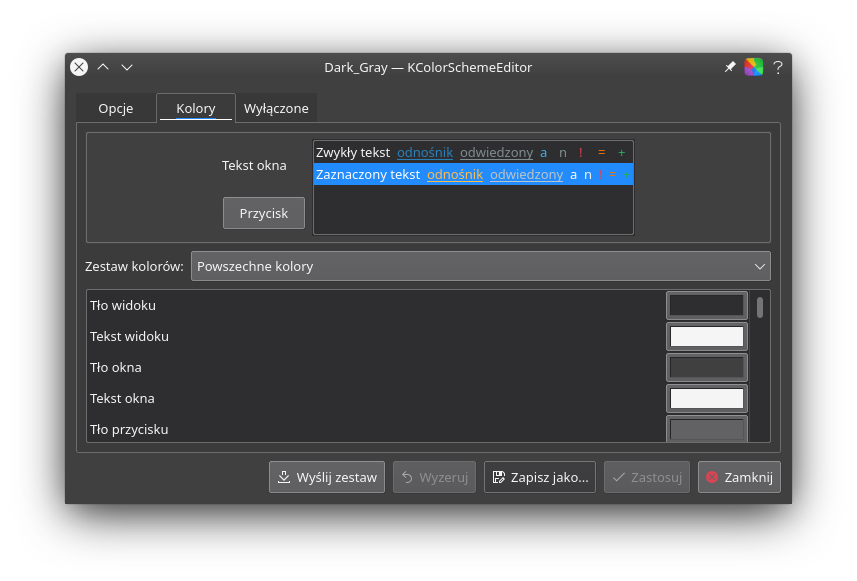Switch to the Opcje tab

(x=116, y=108)
